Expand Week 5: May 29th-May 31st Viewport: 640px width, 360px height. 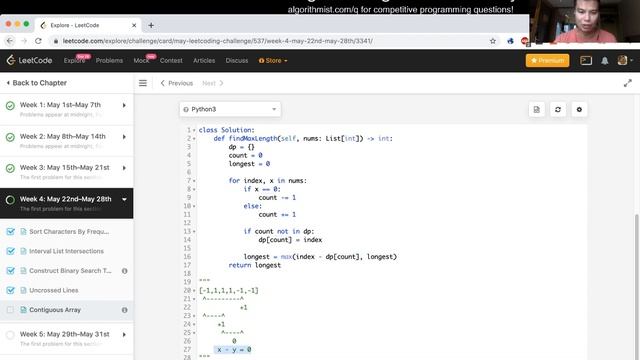[124, 334]
